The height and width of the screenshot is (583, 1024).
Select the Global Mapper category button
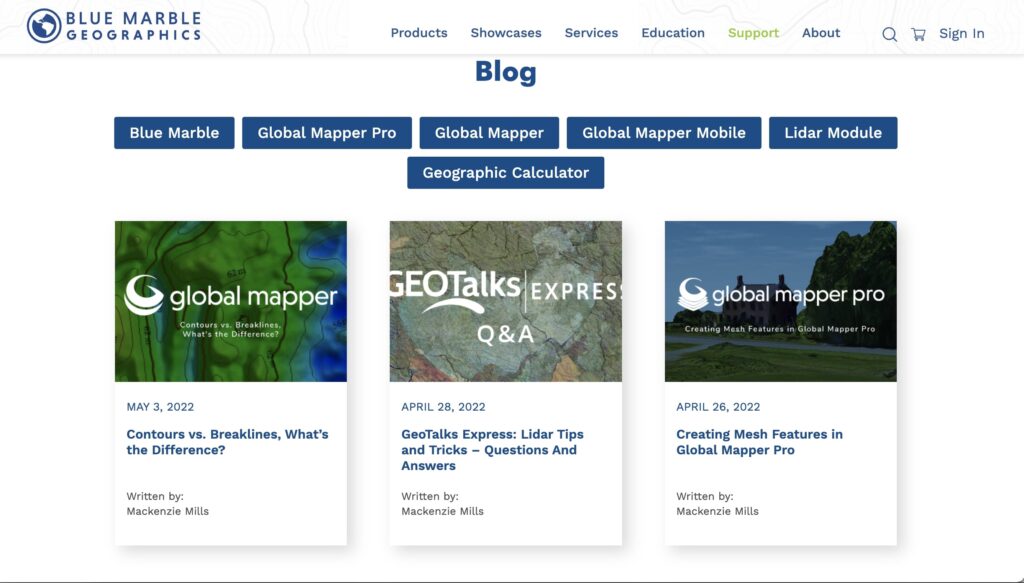coord(489,133)
